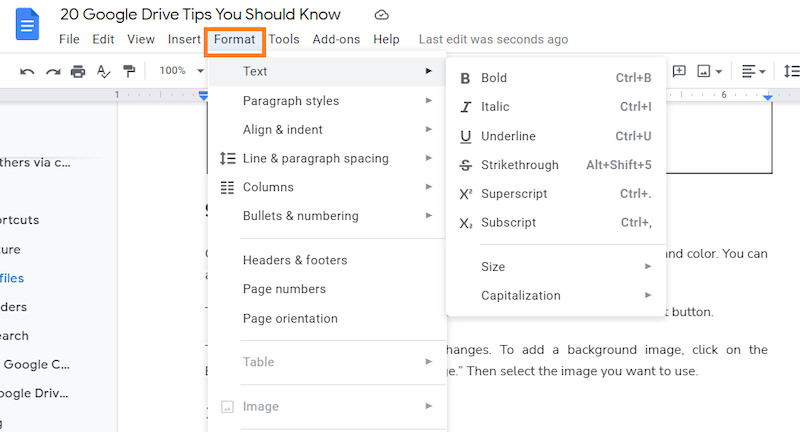The image size is (800, 432).
Task: Expand Align & indent submenu
Action: point(327,130)
